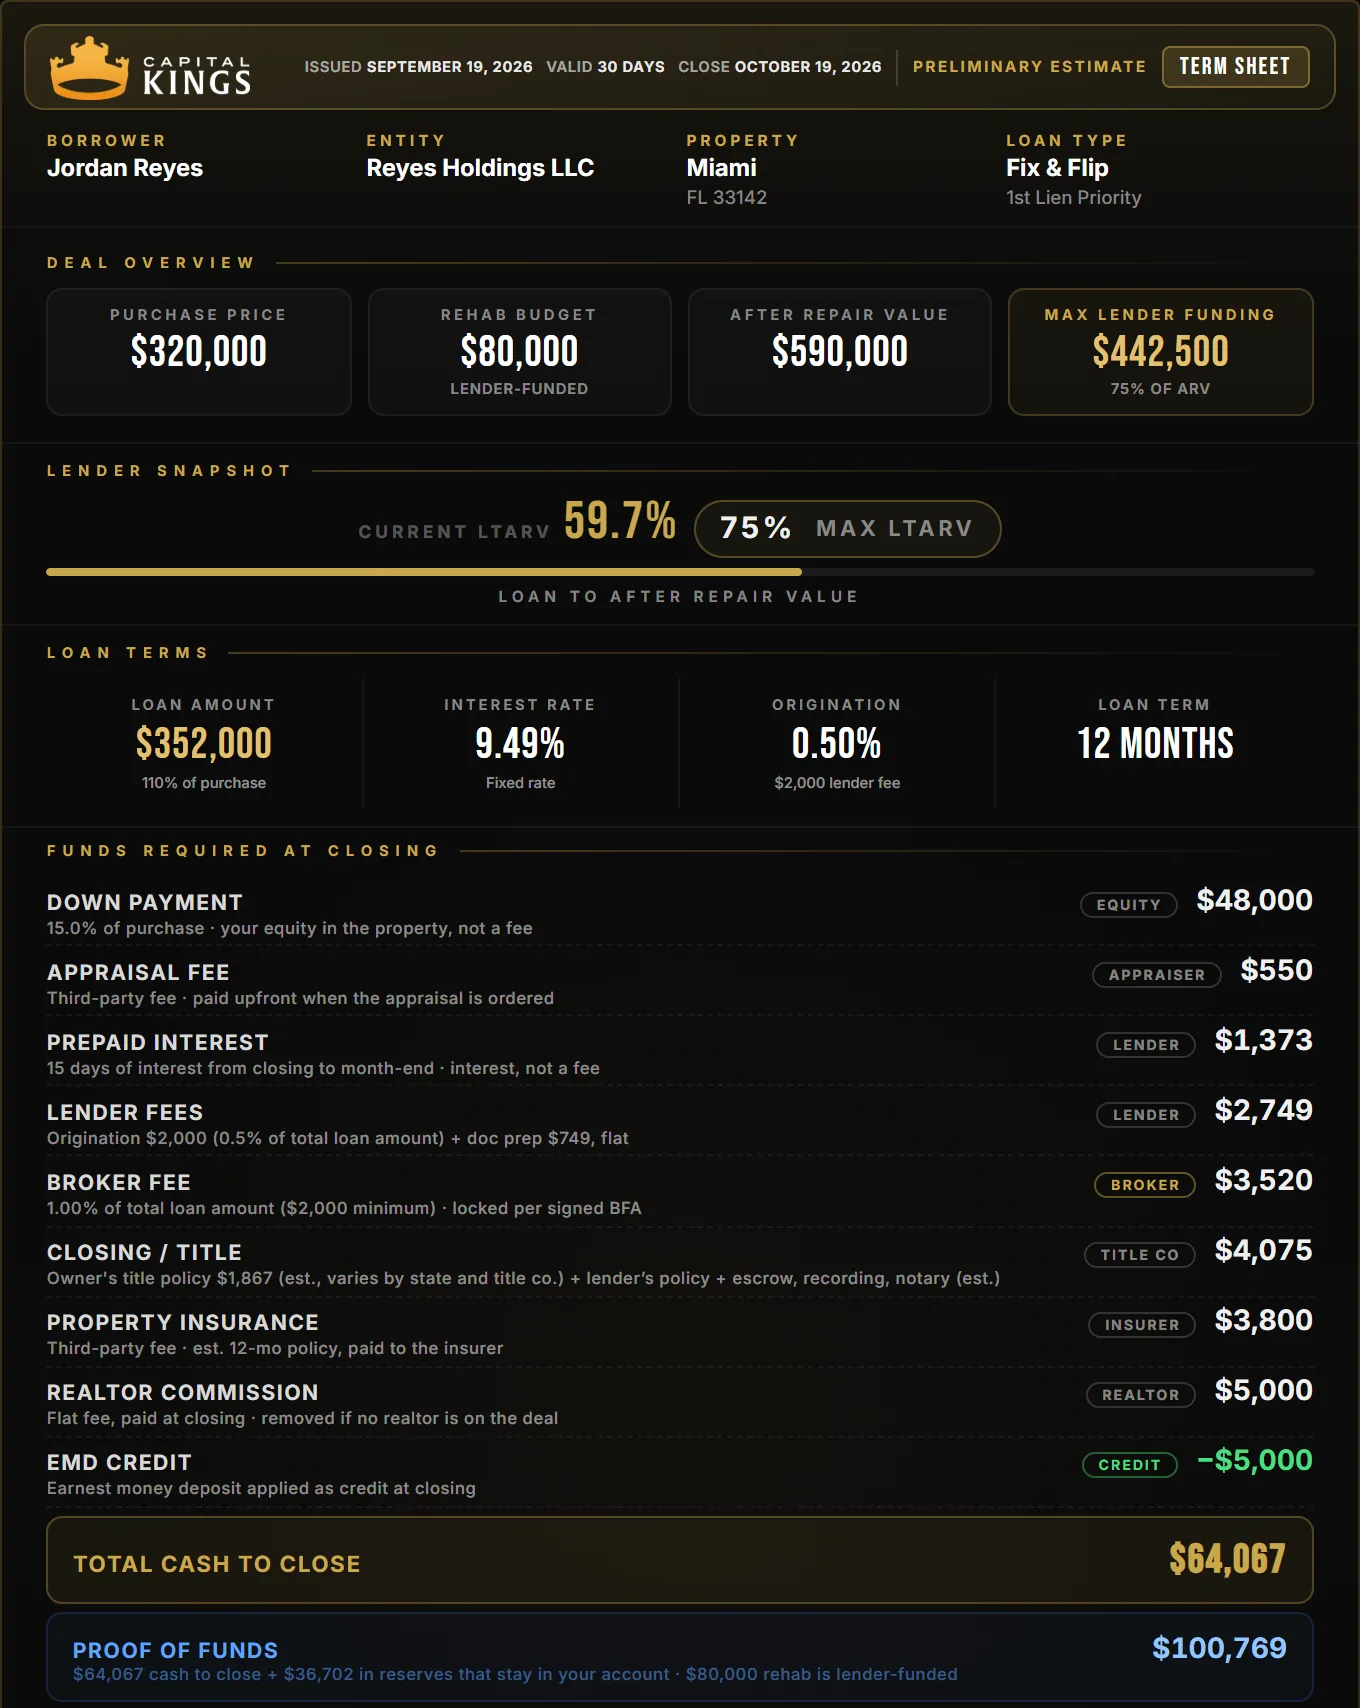Select borrower name Jordan Reyes
This screenshot has height=1708, width=1360.
point(125,168)
